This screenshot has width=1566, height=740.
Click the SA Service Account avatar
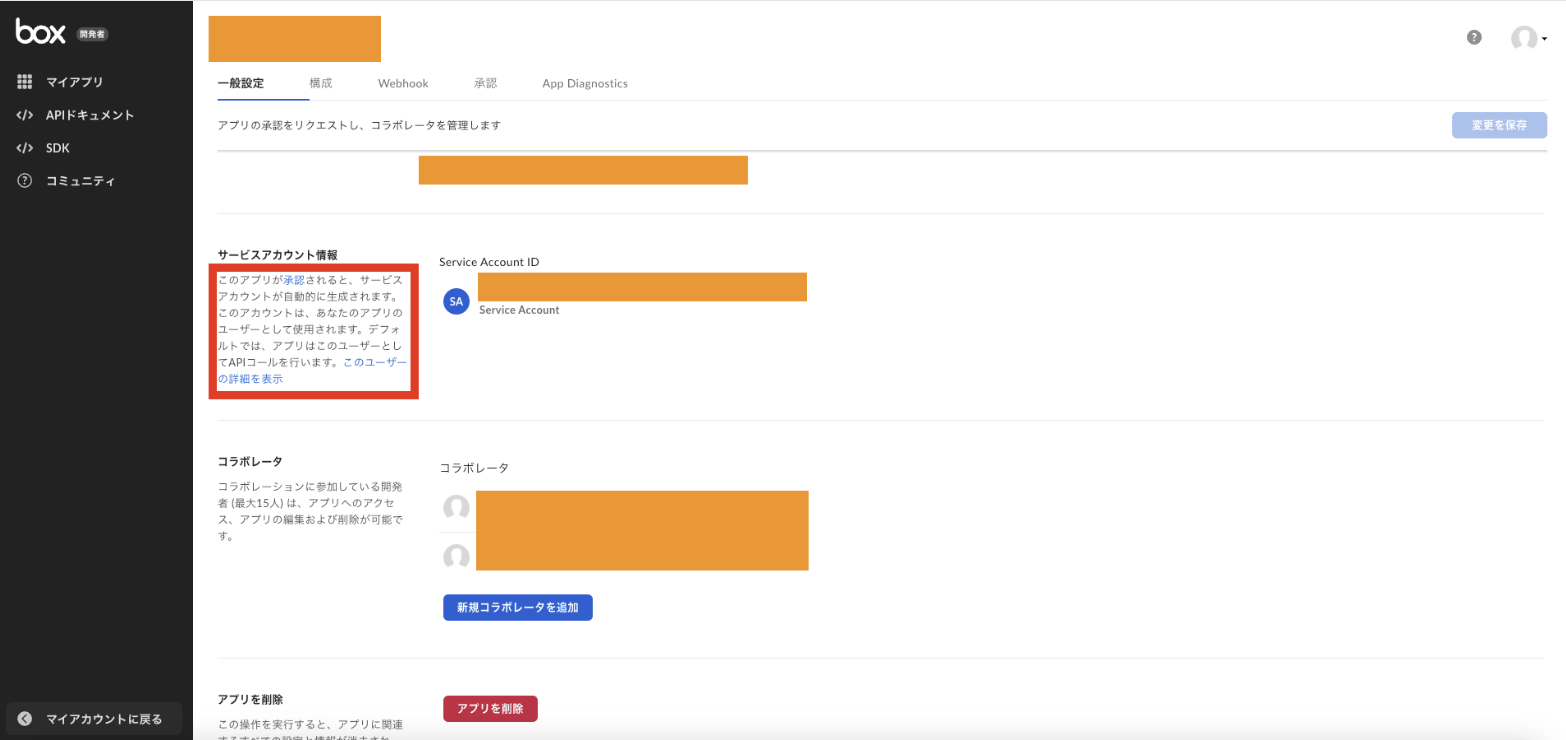click(456, 301)
